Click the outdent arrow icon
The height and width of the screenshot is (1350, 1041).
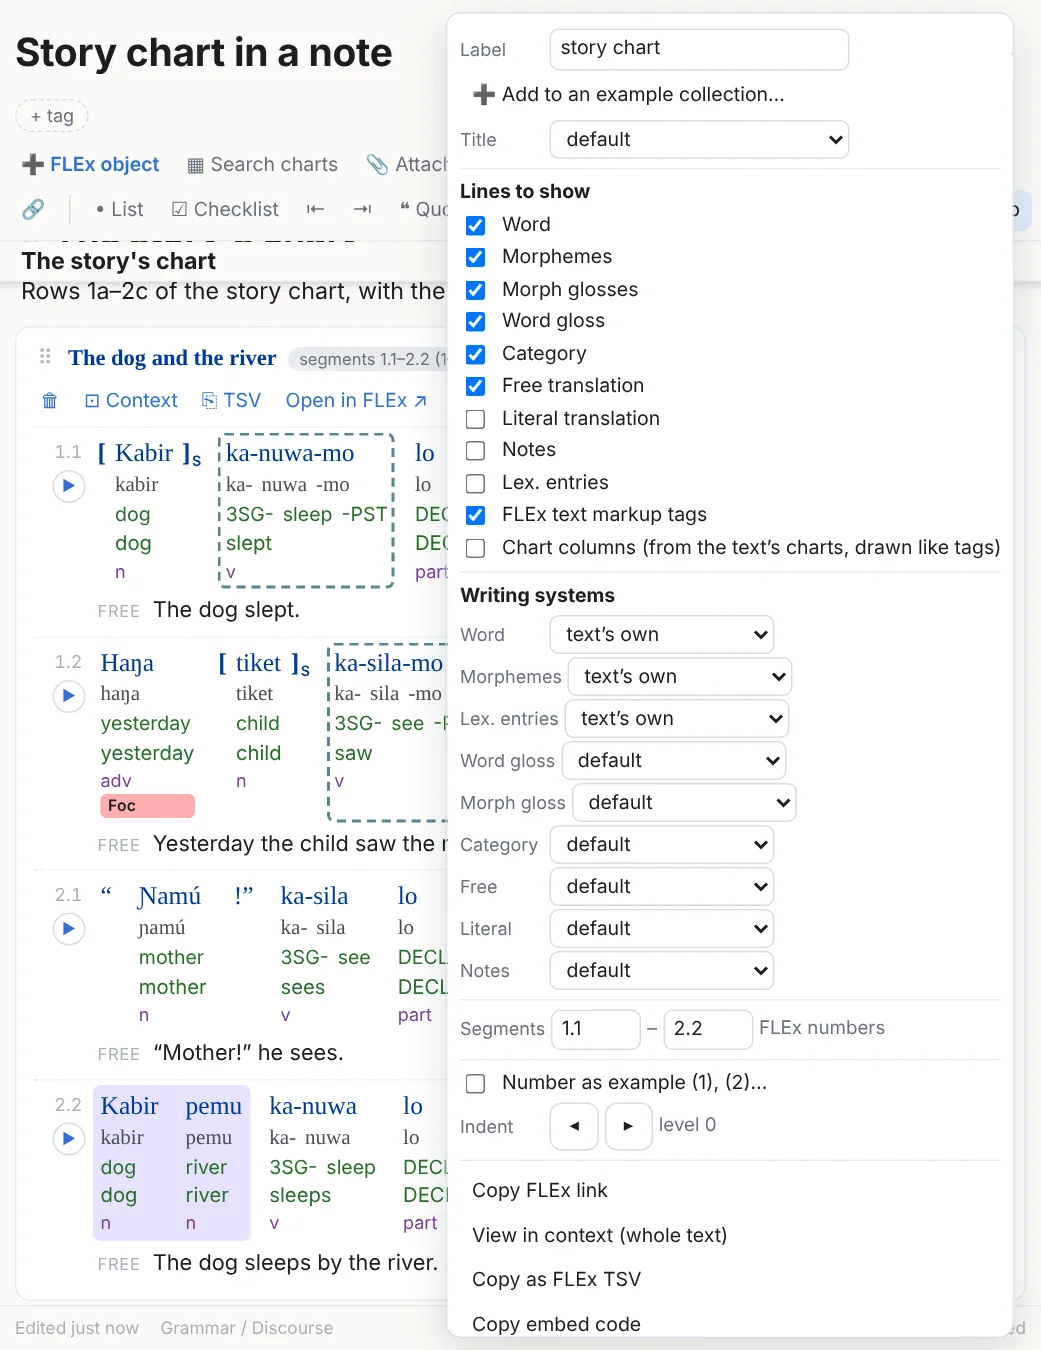[315, 209]
